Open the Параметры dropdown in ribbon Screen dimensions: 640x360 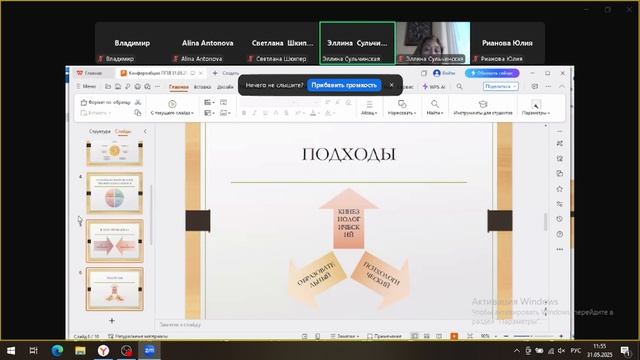click(536, 108)
